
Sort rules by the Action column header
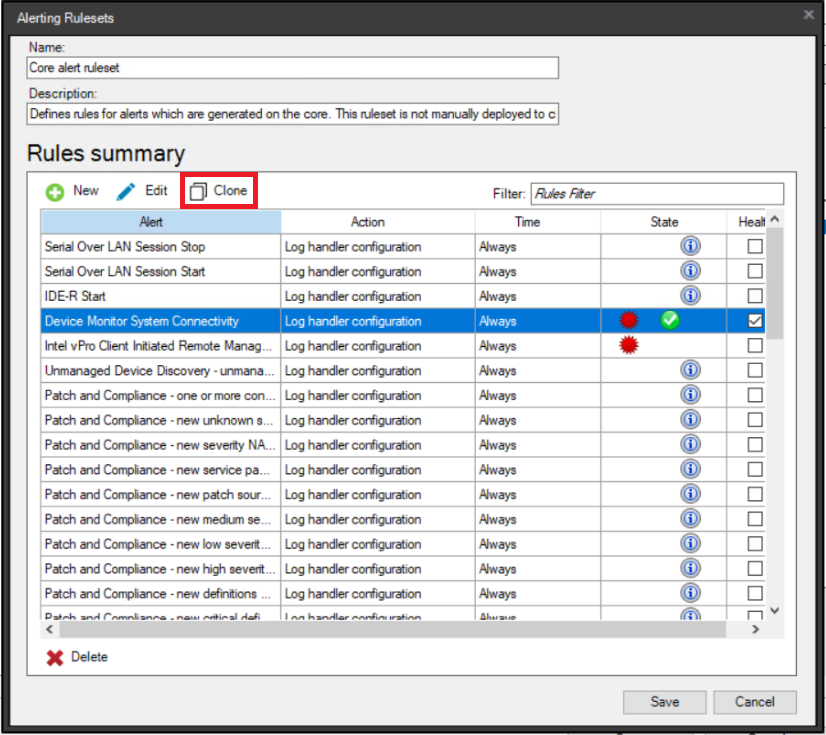coord(368,221)
